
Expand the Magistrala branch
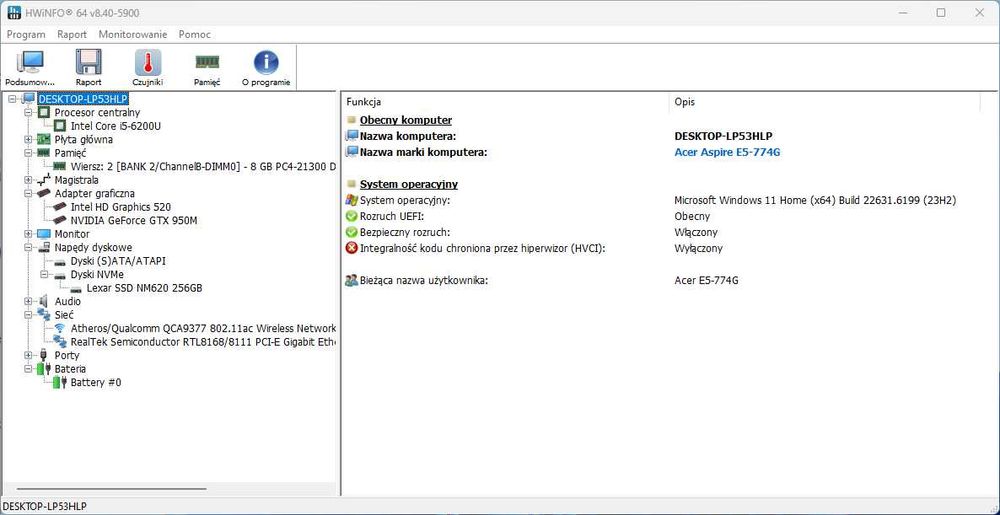pyautogui.click(x=28, y=180)
